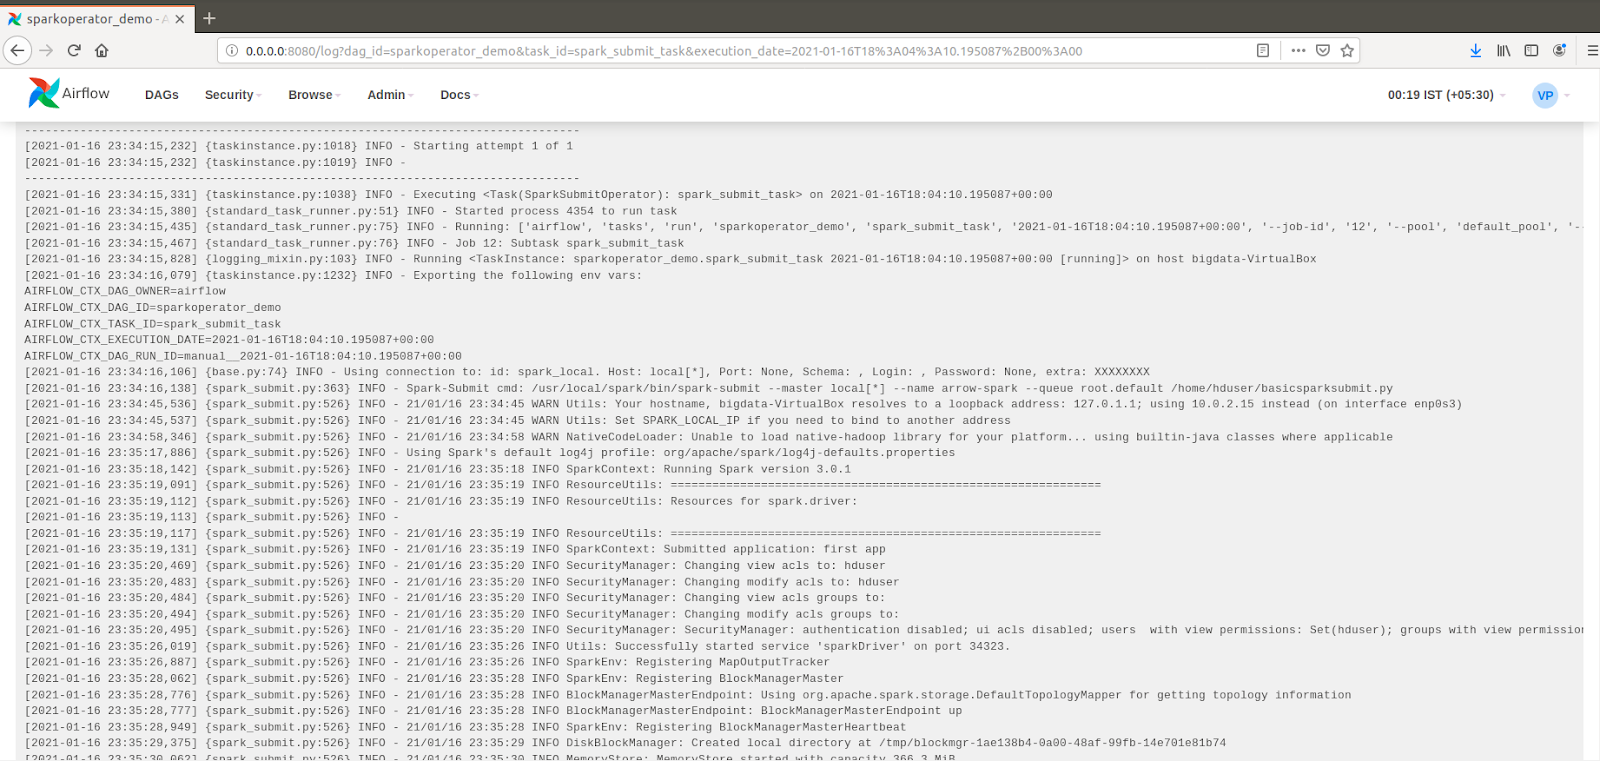Toggle the Firefox sidebar view
The image size is (1600, 761).
pyautogui.click(x=1531, y=50)
